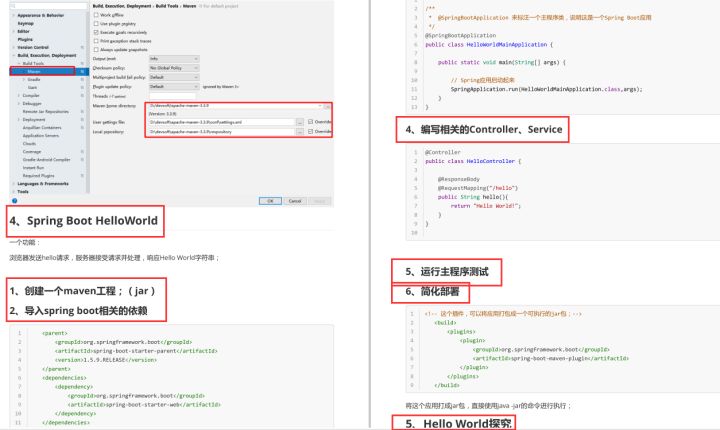Click heading "5、运行主程序测试"
This screenshot has height=430, width=720.
(x=447, y=272)
